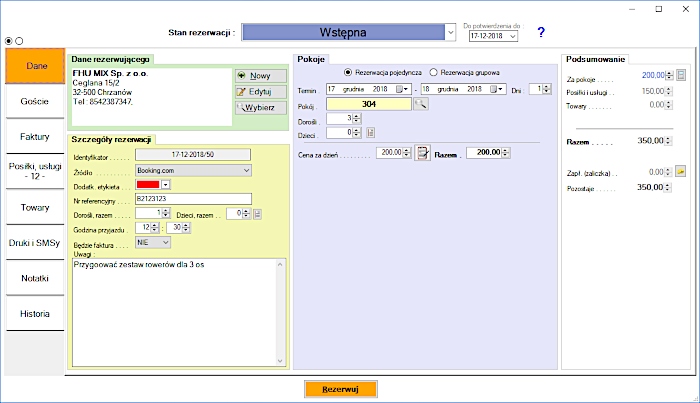Expand the Stan rezerwacji dropdown
The height and width of the screenshot is (403, 700).
coord(450,33)
